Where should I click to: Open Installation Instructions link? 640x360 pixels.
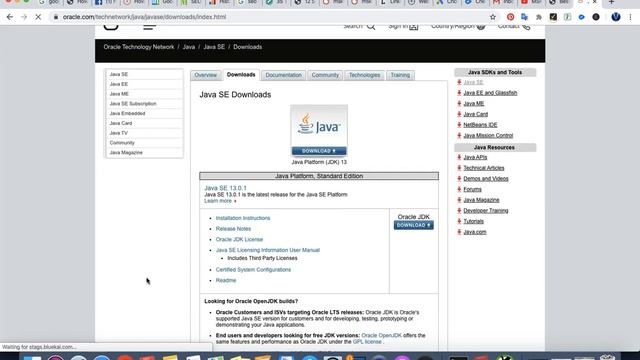(x=243, y=218)
